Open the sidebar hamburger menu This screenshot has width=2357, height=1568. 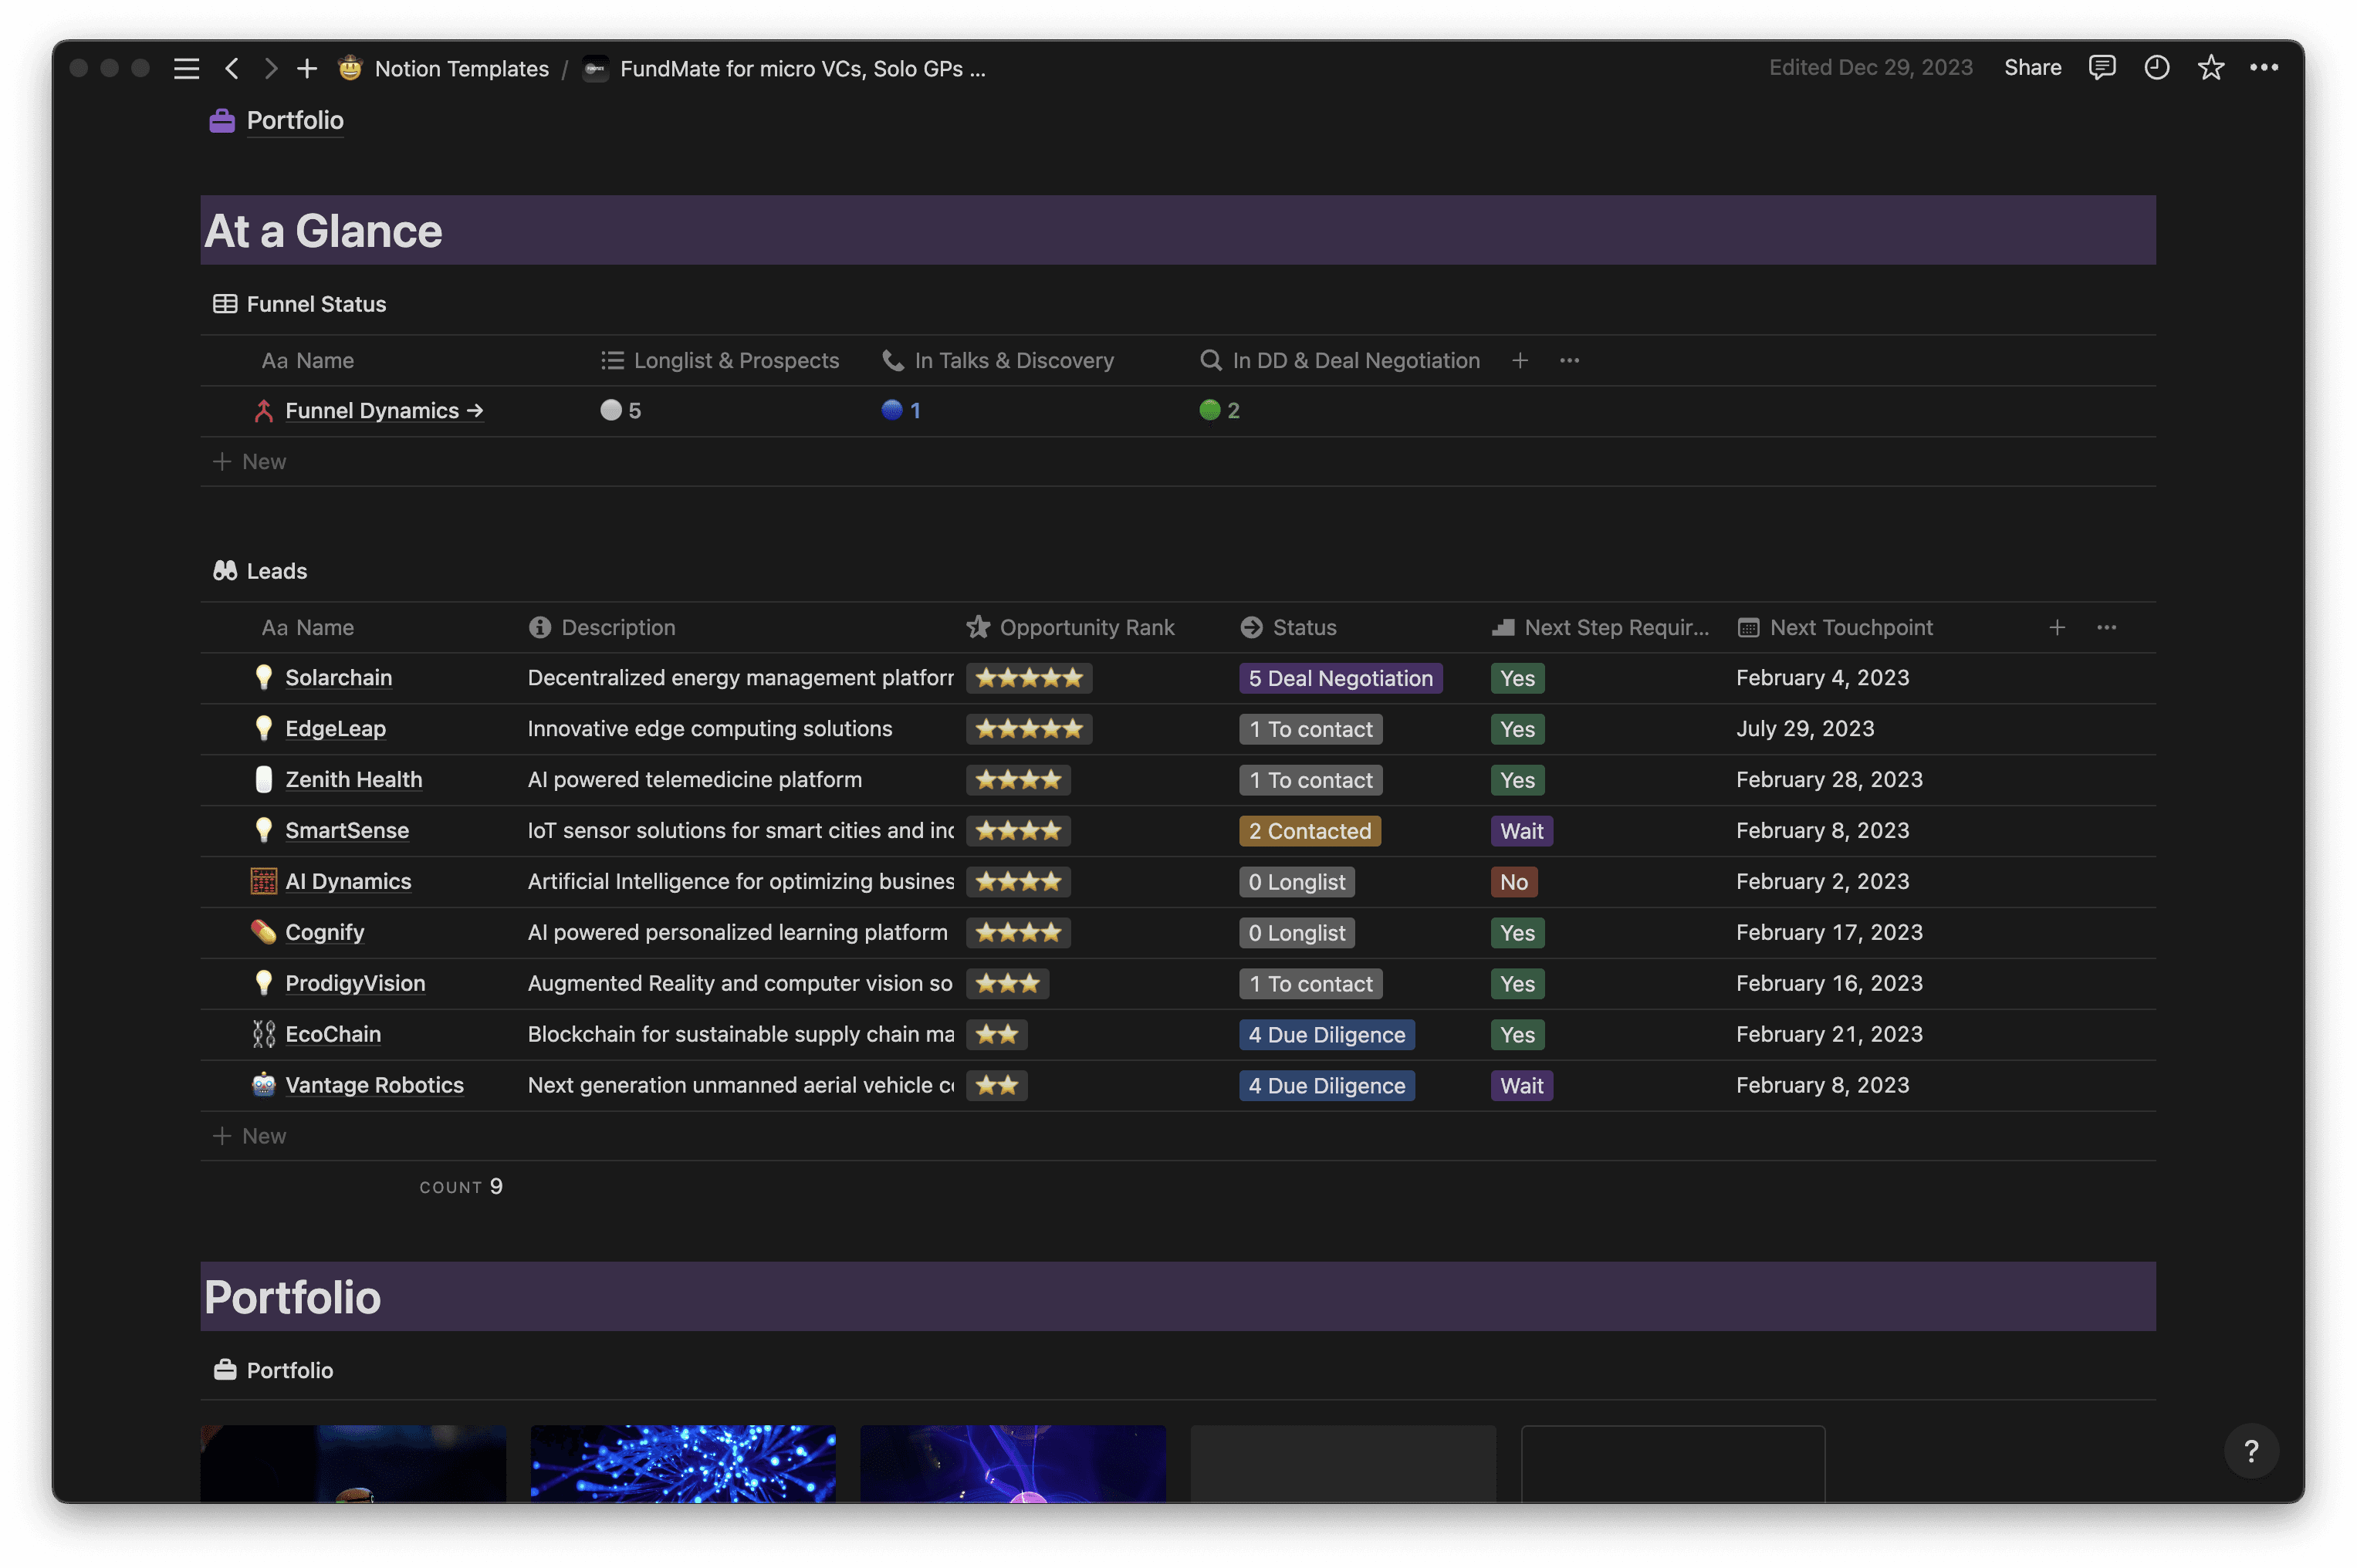click(x=186, y=68)
